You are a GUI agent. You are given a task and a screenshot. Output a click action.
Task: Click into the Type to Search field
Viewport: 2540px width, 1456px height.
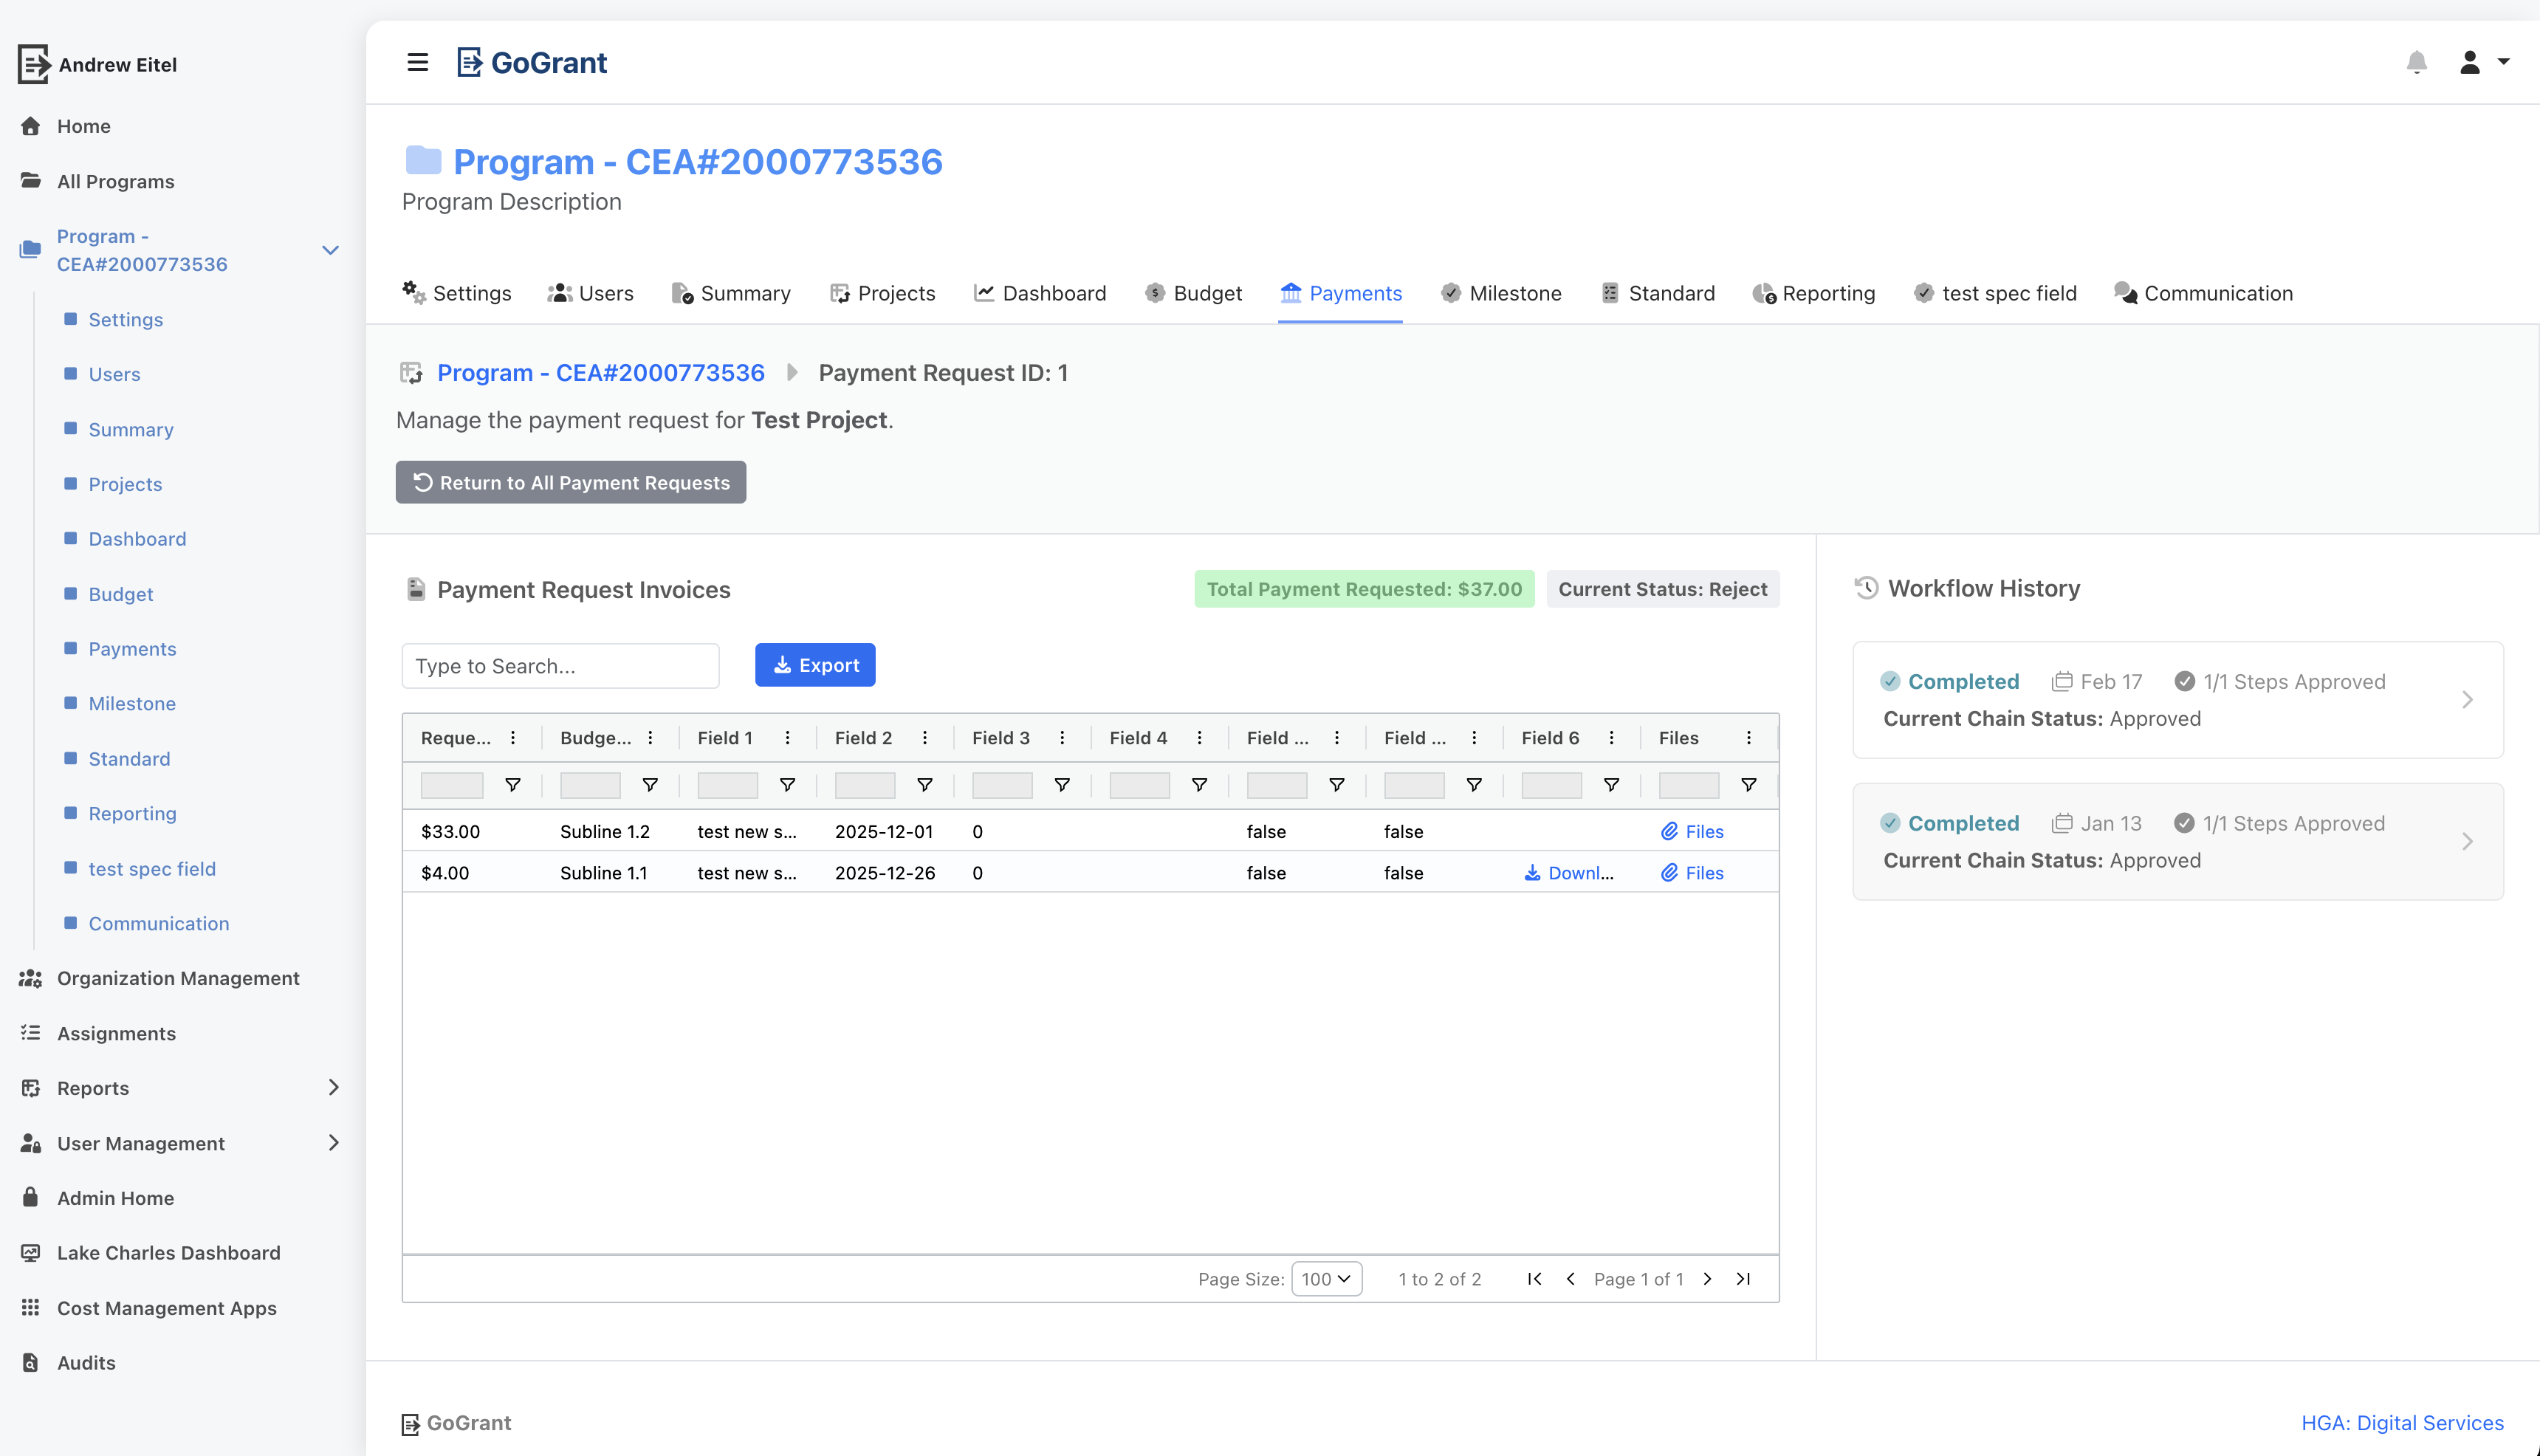coord(560,665)
